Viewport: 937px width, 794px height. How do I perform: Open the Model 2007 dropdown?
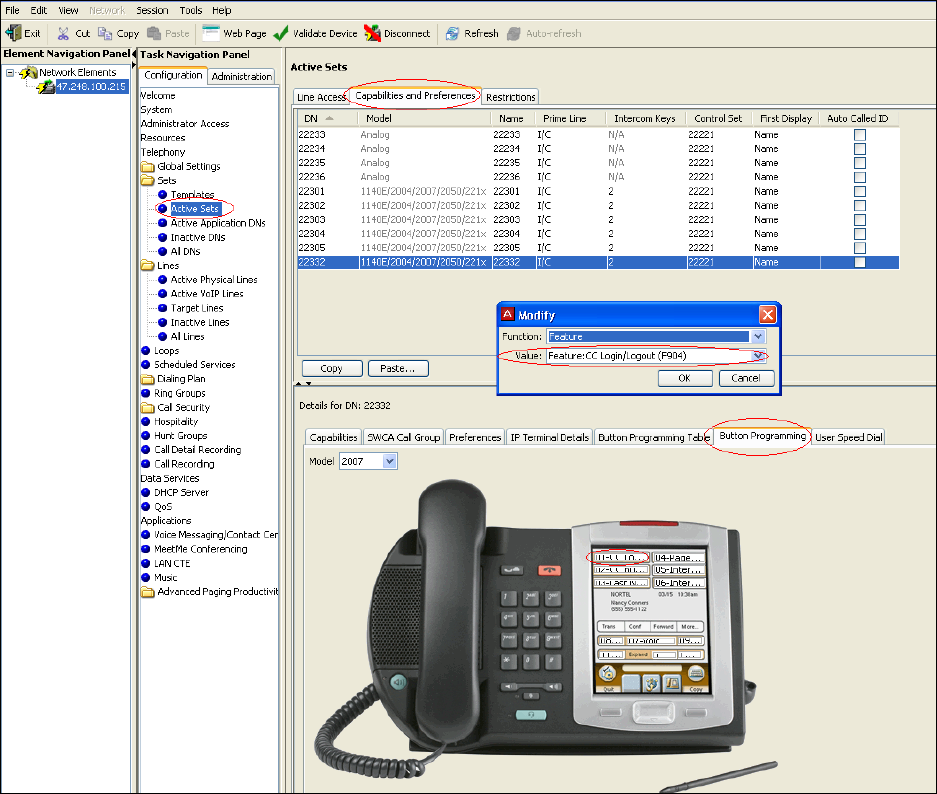390,461
